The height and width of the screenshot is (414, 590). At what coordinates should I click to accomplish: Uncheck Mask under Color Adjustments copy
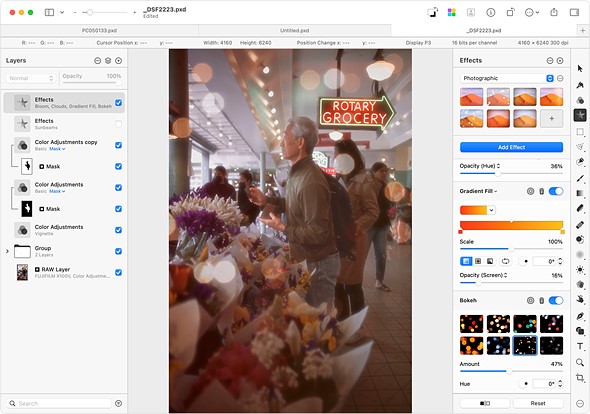pos(119,166)
